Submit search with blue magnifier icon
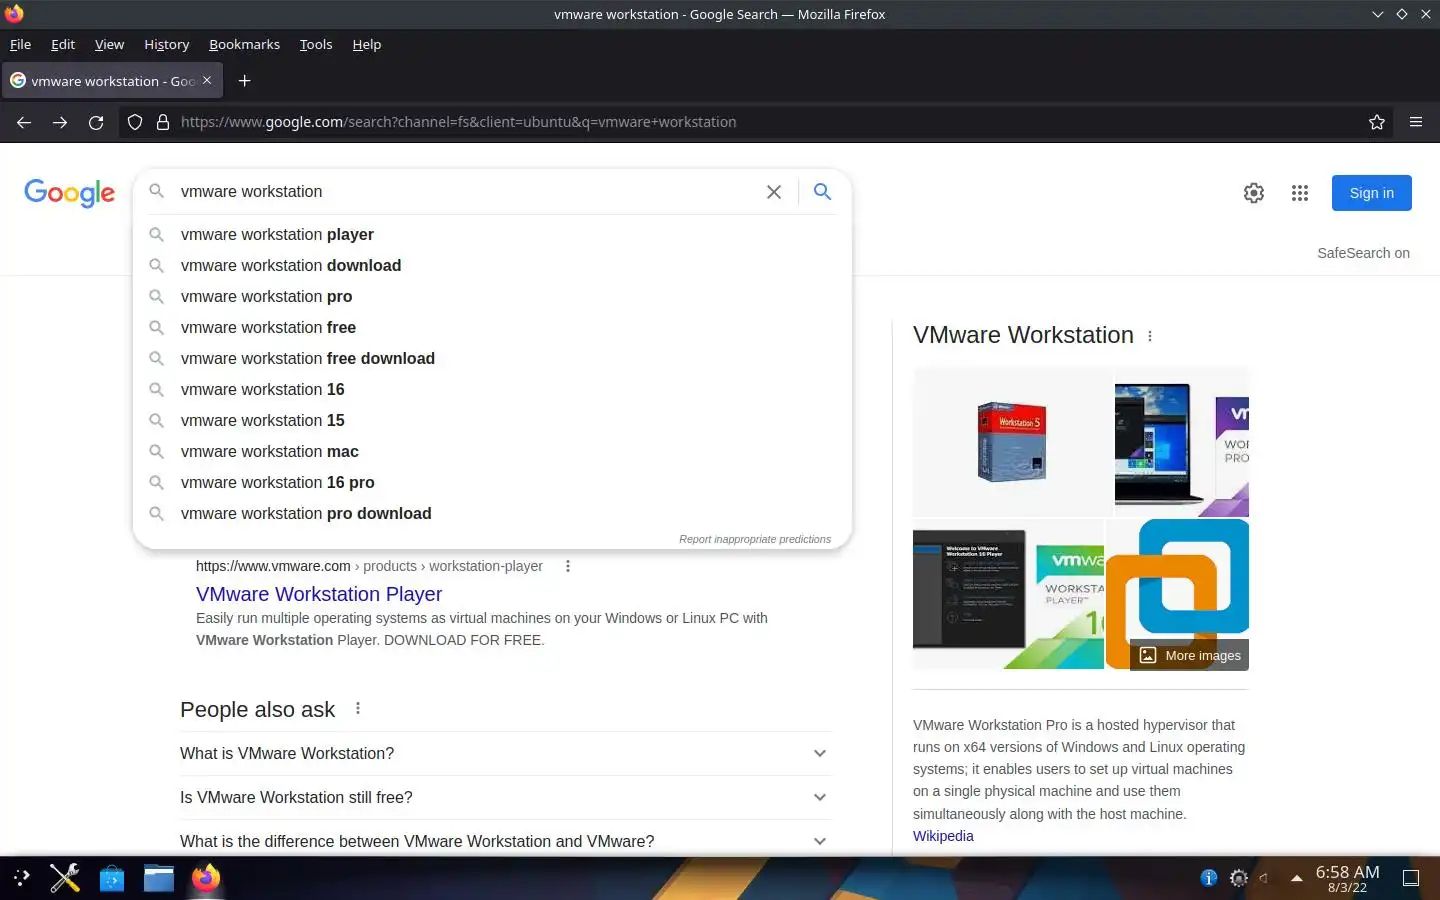The height and width of the screenshot is (900, 1440). tap(822, 192)
